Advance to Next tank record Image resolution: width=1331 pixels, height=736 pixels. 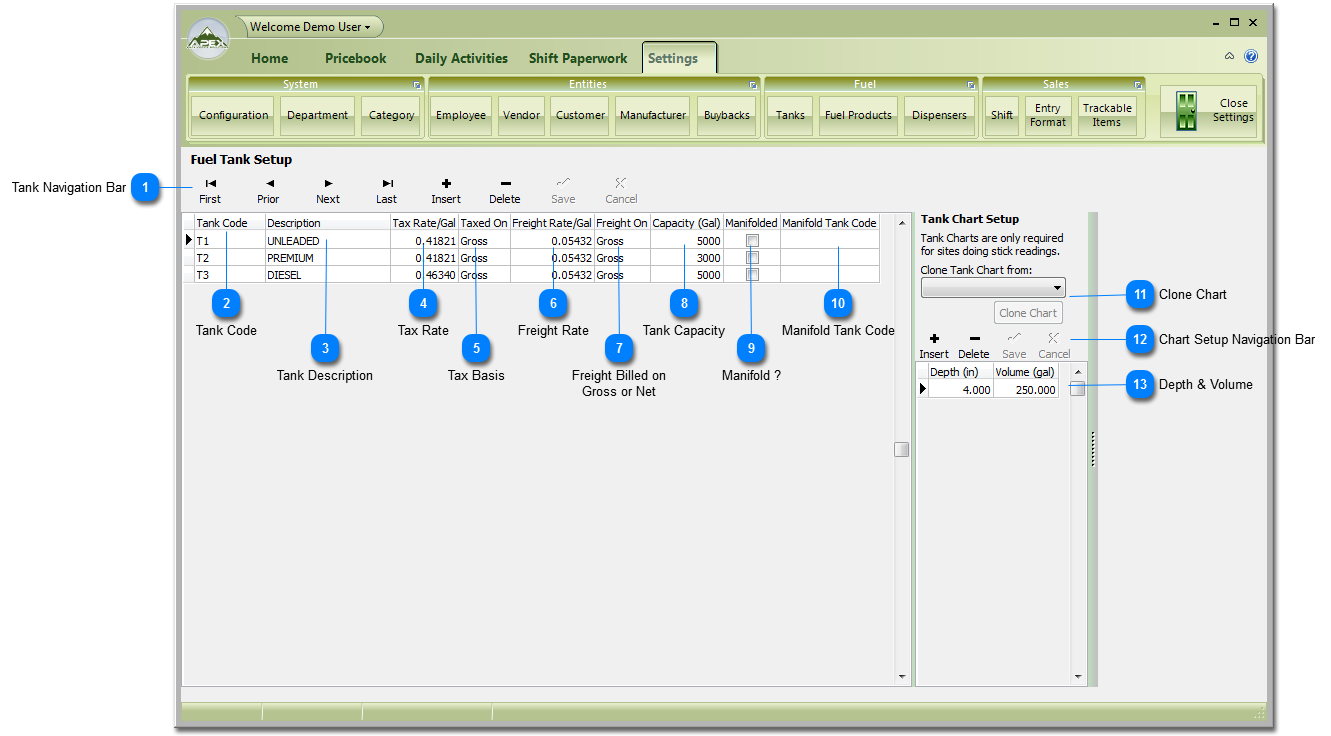328,190
